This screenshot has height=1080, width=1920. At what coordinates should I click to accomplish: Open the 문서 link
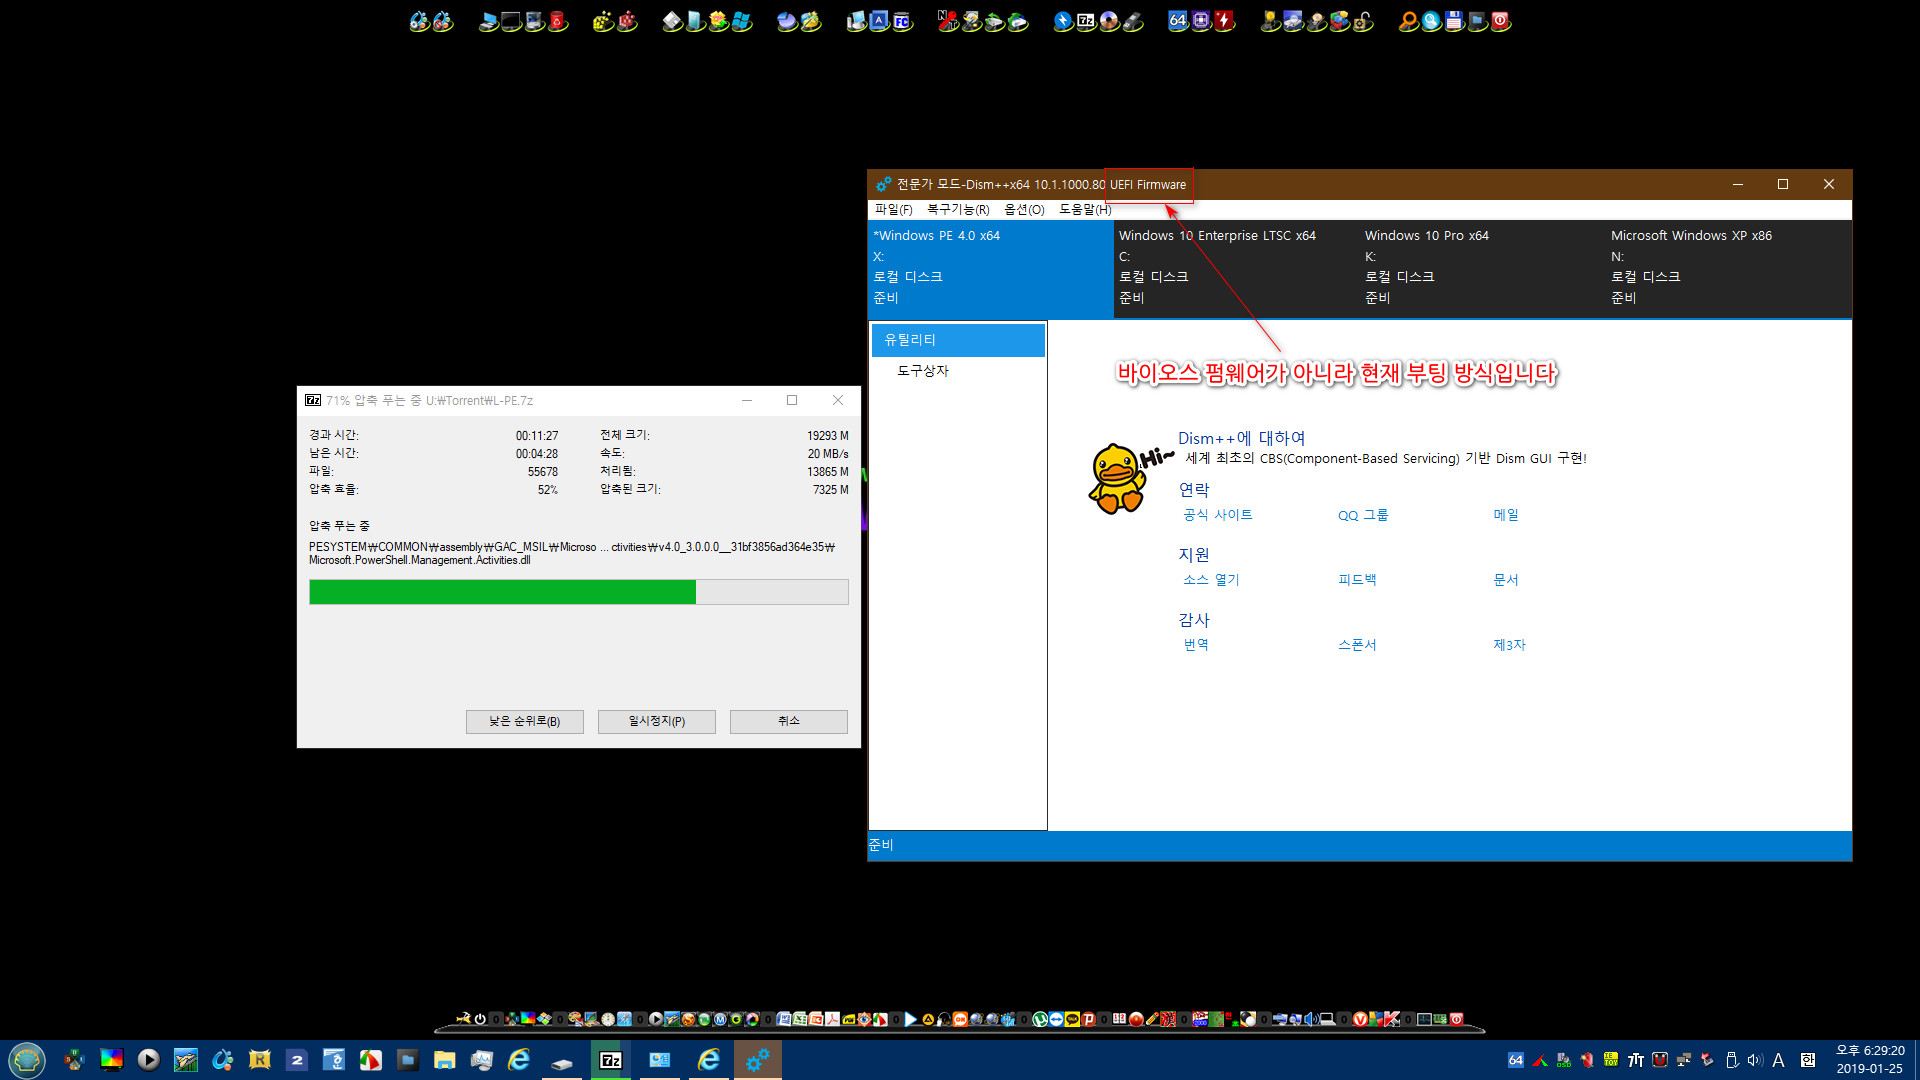(x=1506, y=580)
